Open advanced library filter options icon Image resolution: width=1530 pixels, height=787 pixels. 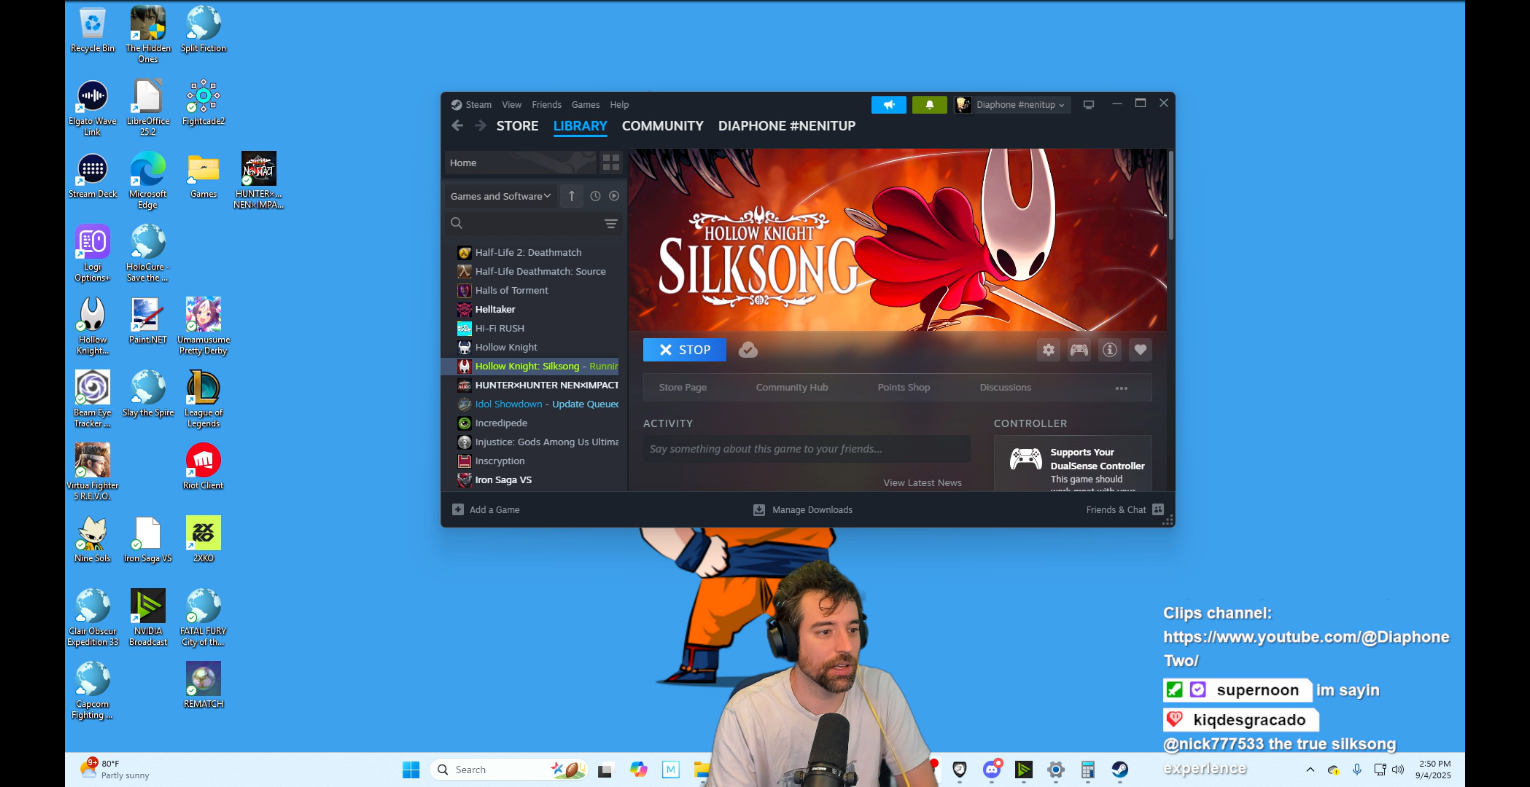point(611,223)
